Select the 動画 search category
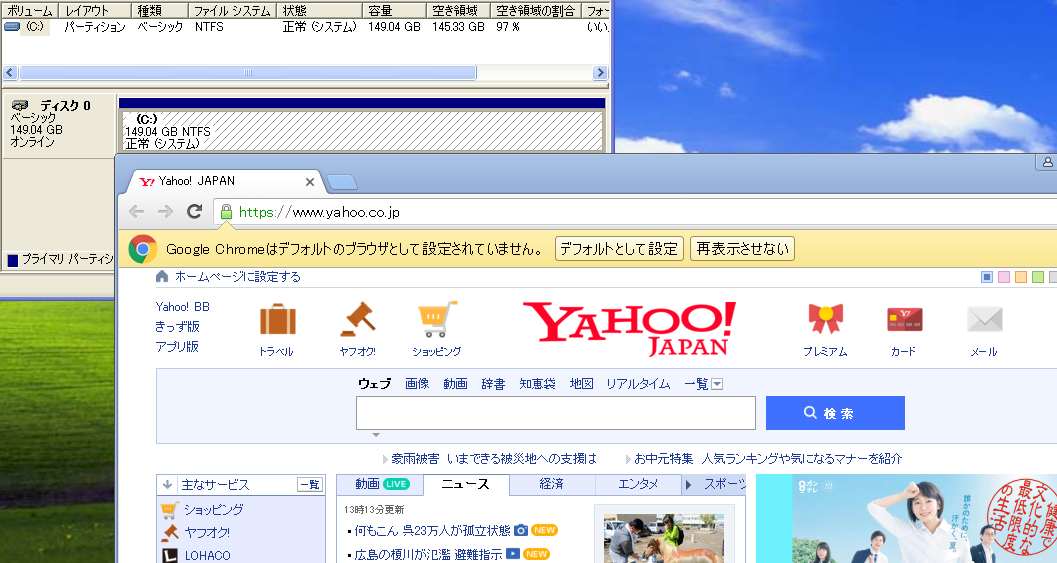The image size is (1057, 563). (x=456, y=384)
